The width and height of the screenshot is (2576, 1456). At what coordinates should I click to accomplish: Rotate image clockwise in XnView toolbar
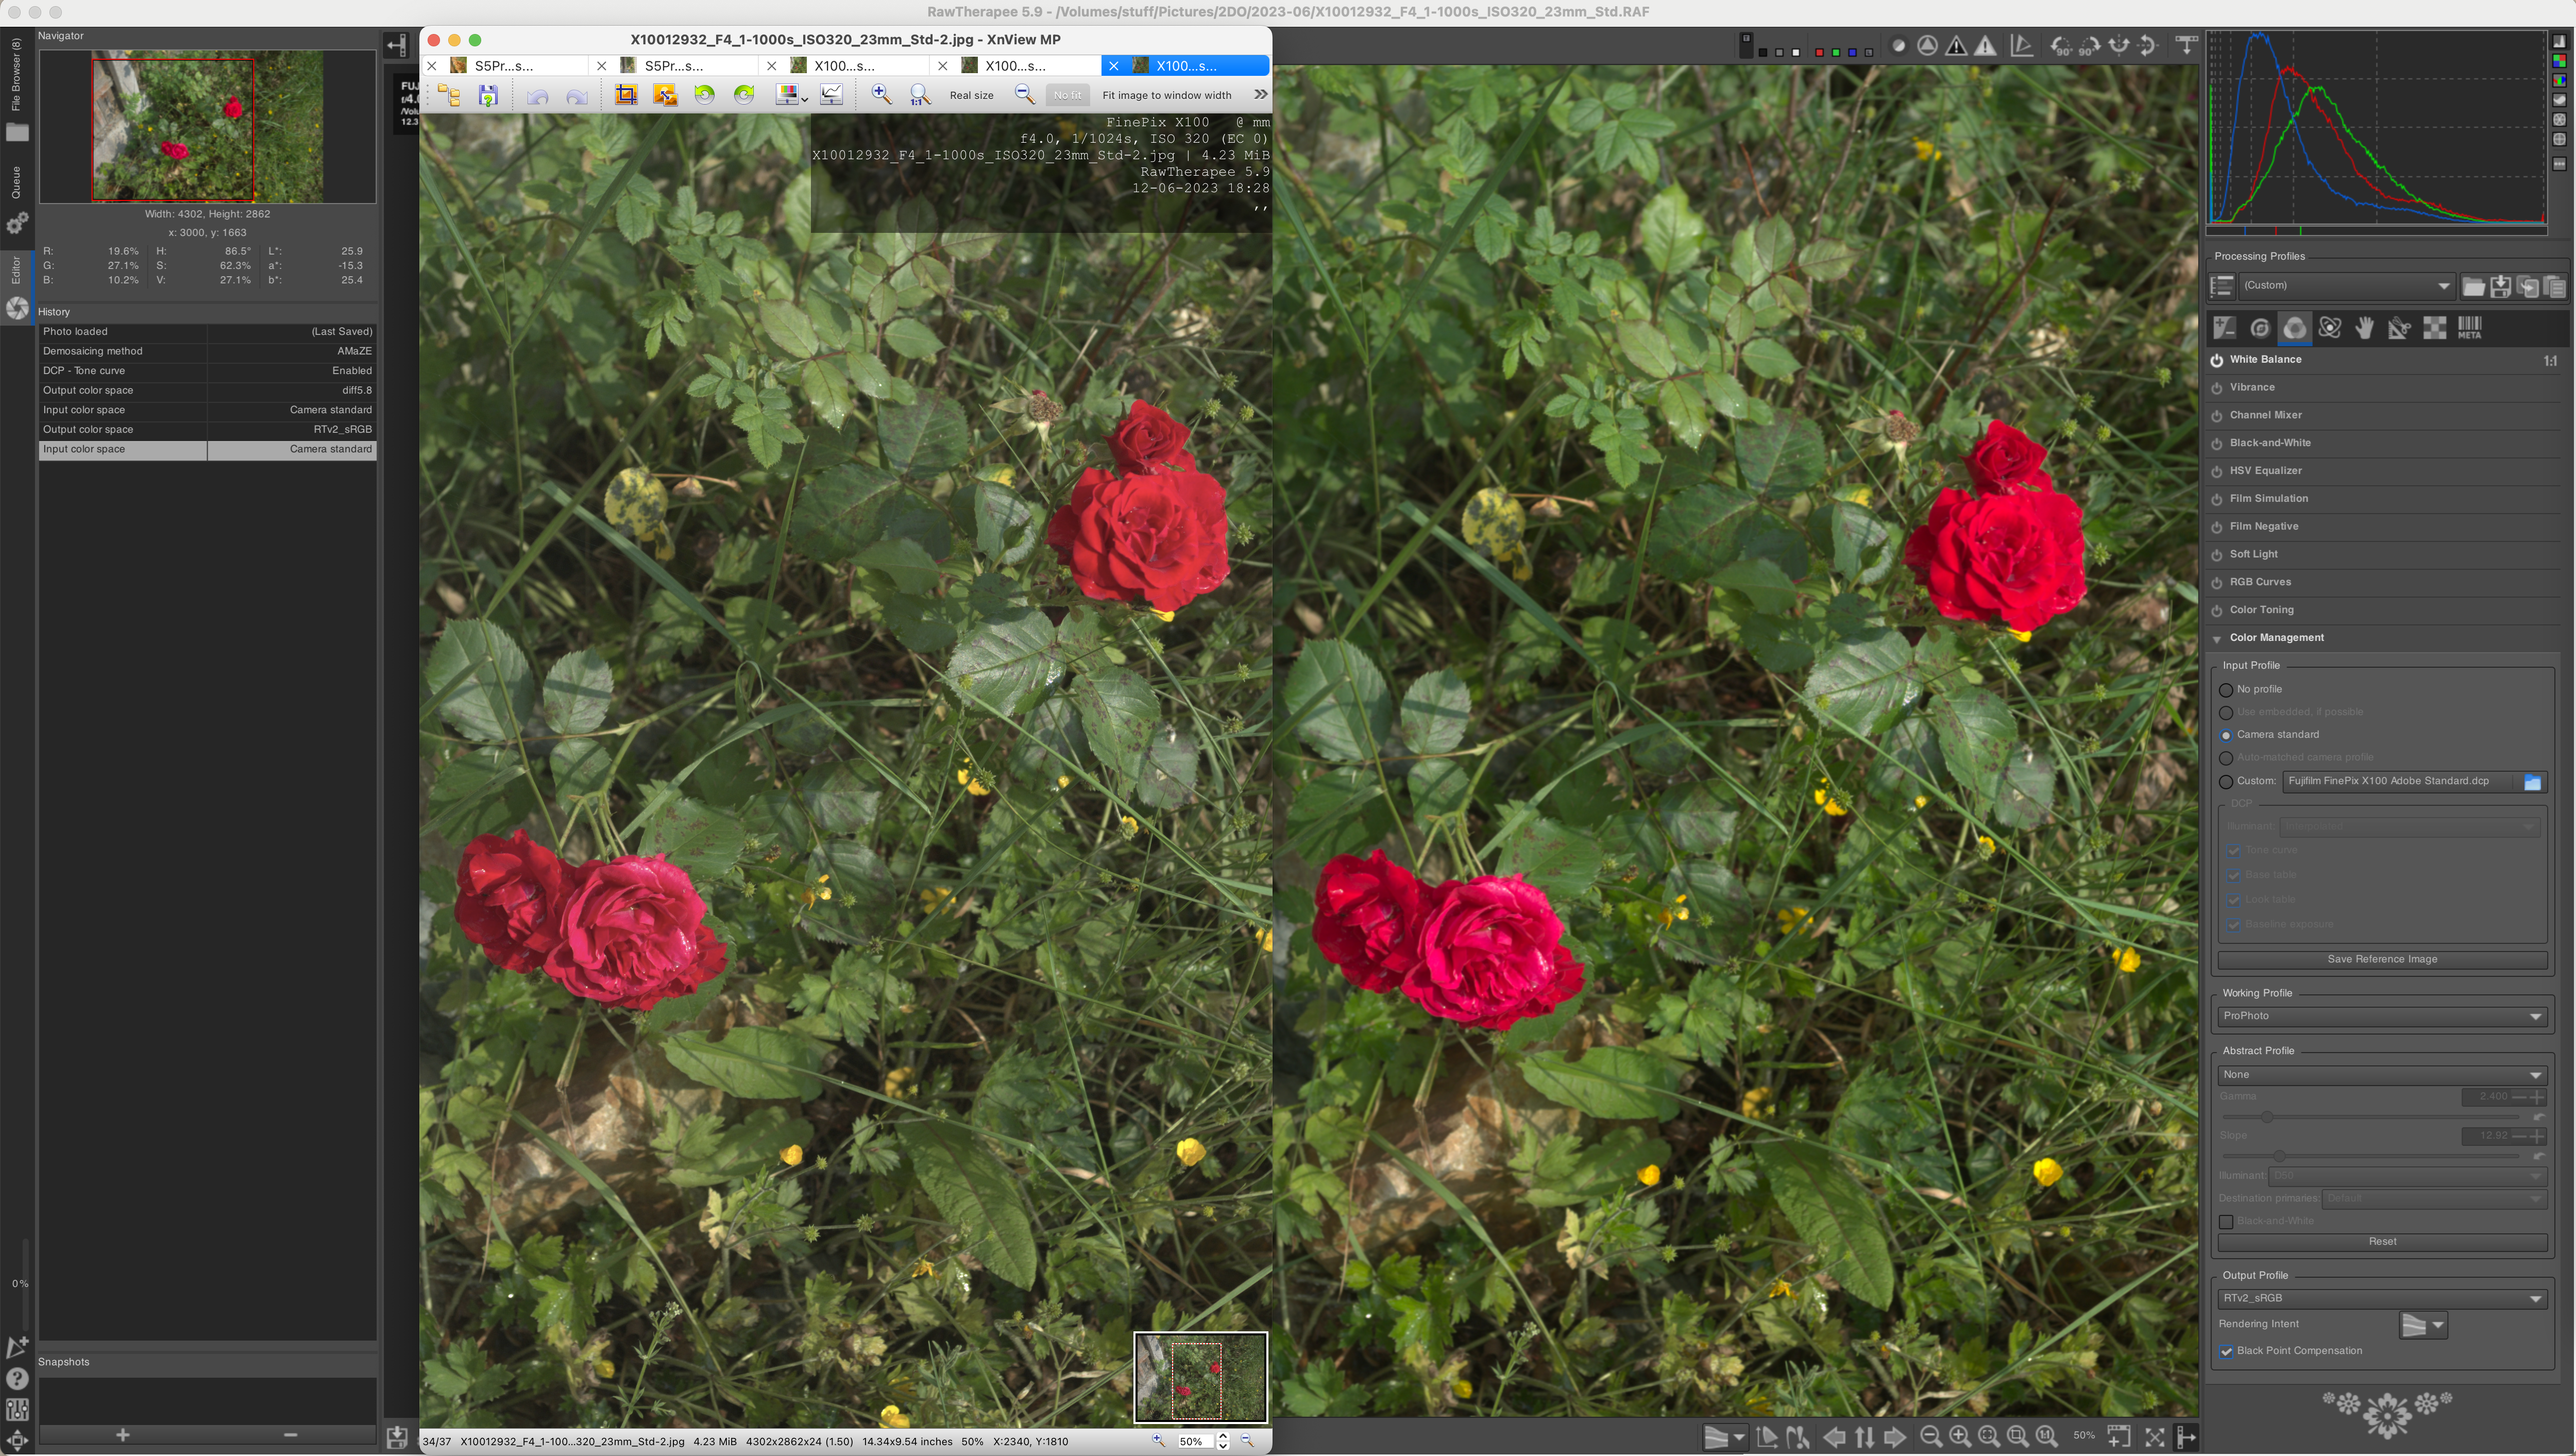coord(743,95)
